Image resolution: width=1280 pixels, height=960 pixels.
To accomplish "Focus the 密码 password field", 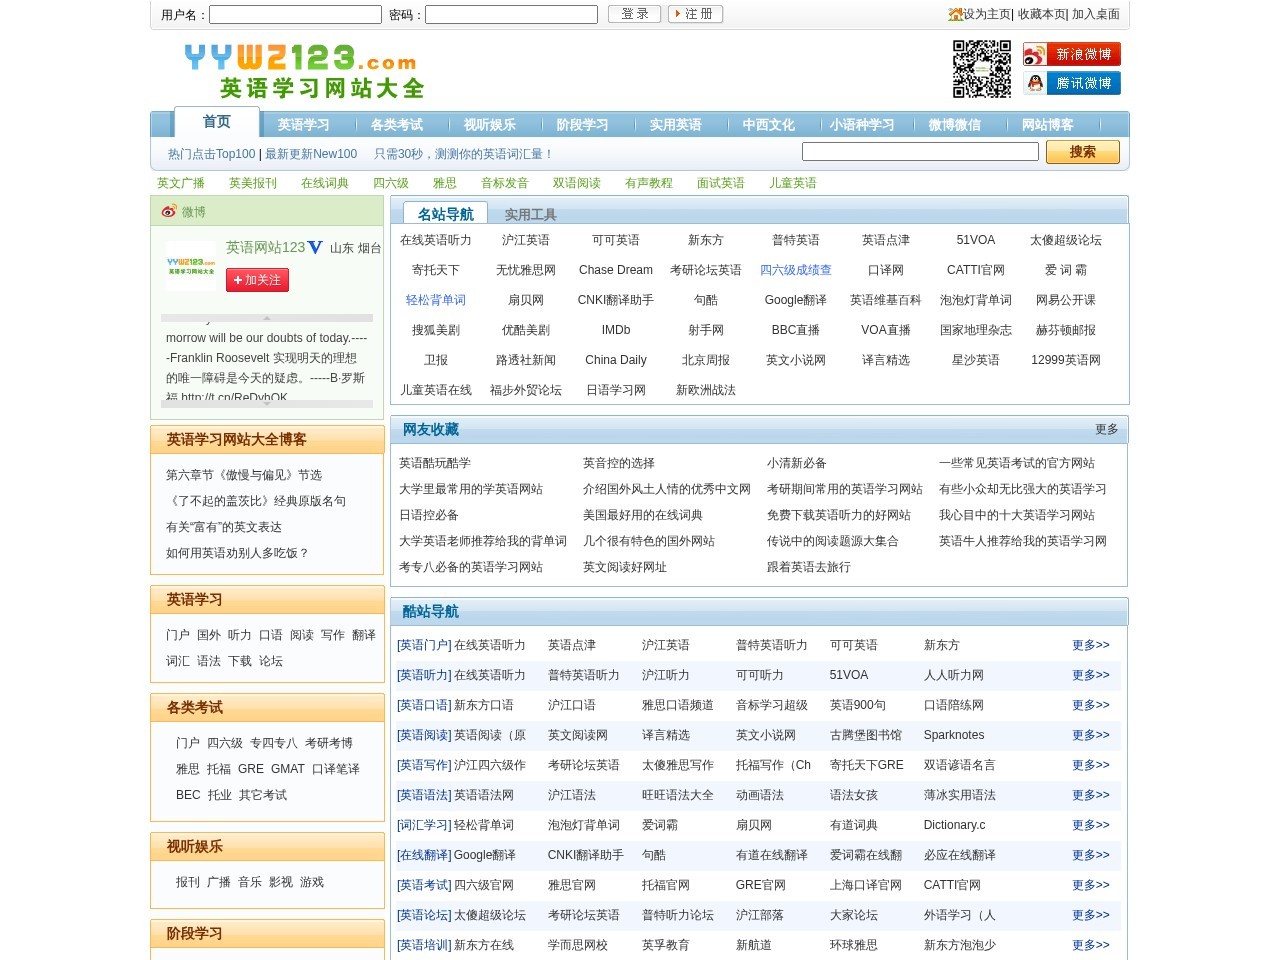I will pyautogui.click(x=511, y=15).
